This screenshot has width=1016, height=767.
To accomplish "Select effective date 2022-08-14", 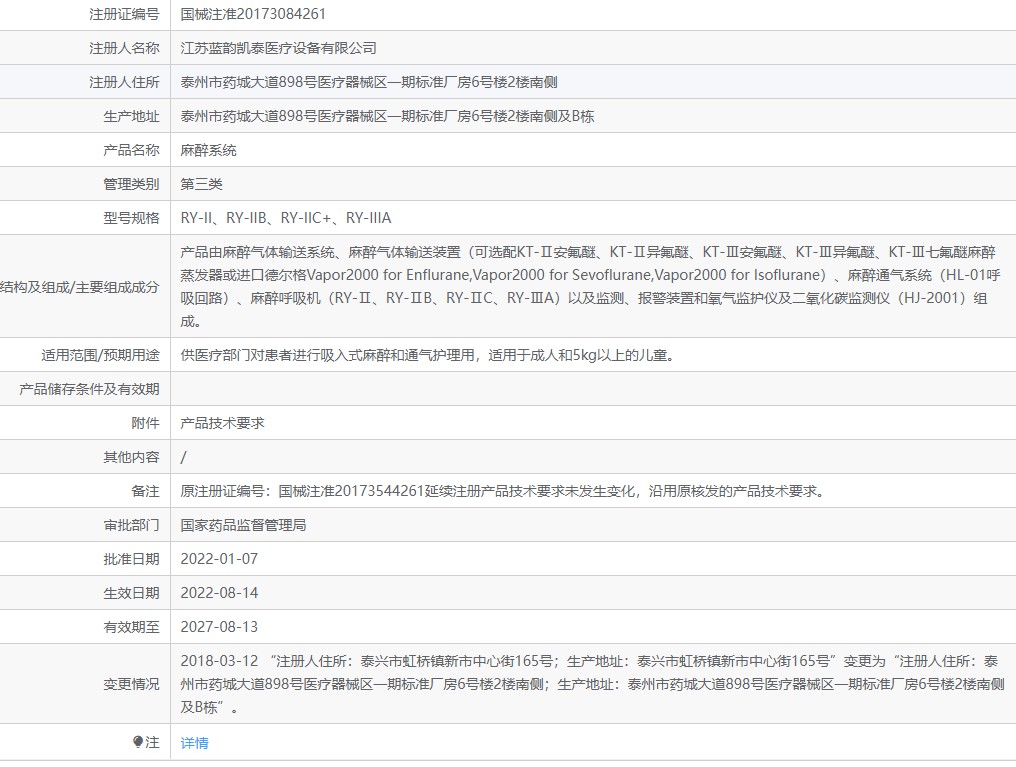I will point(219,593).
